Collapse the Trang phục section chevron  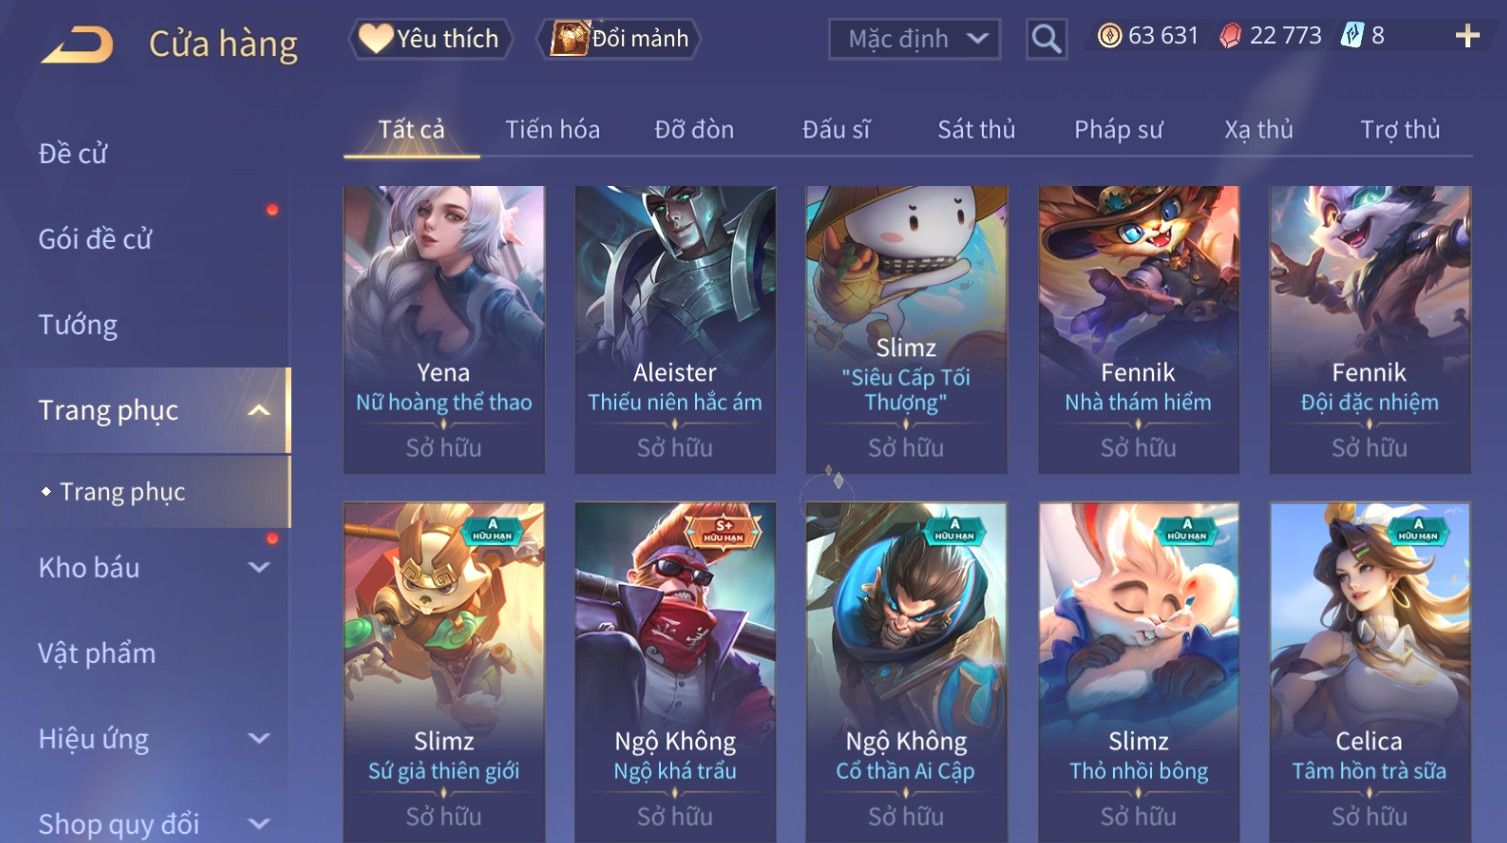(259, 410)
